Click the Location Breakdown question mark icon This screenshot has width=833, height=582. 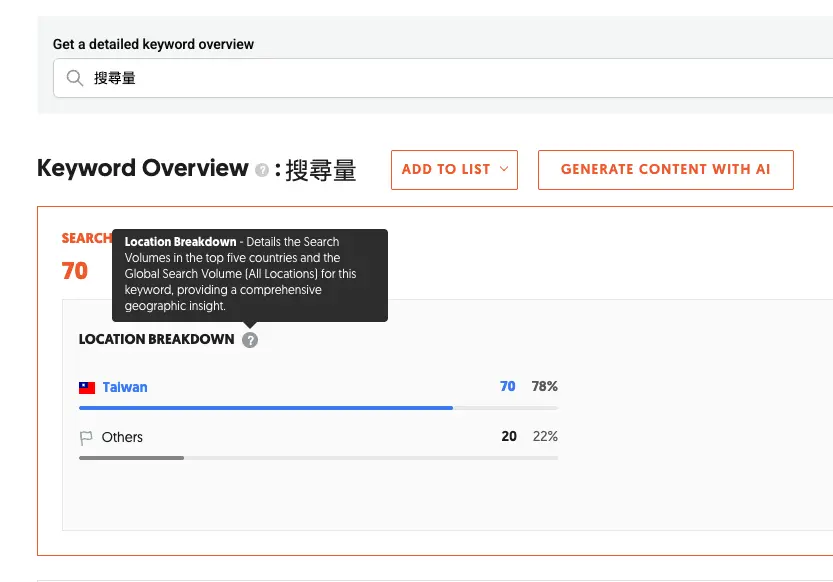click(x=249, y=340)
